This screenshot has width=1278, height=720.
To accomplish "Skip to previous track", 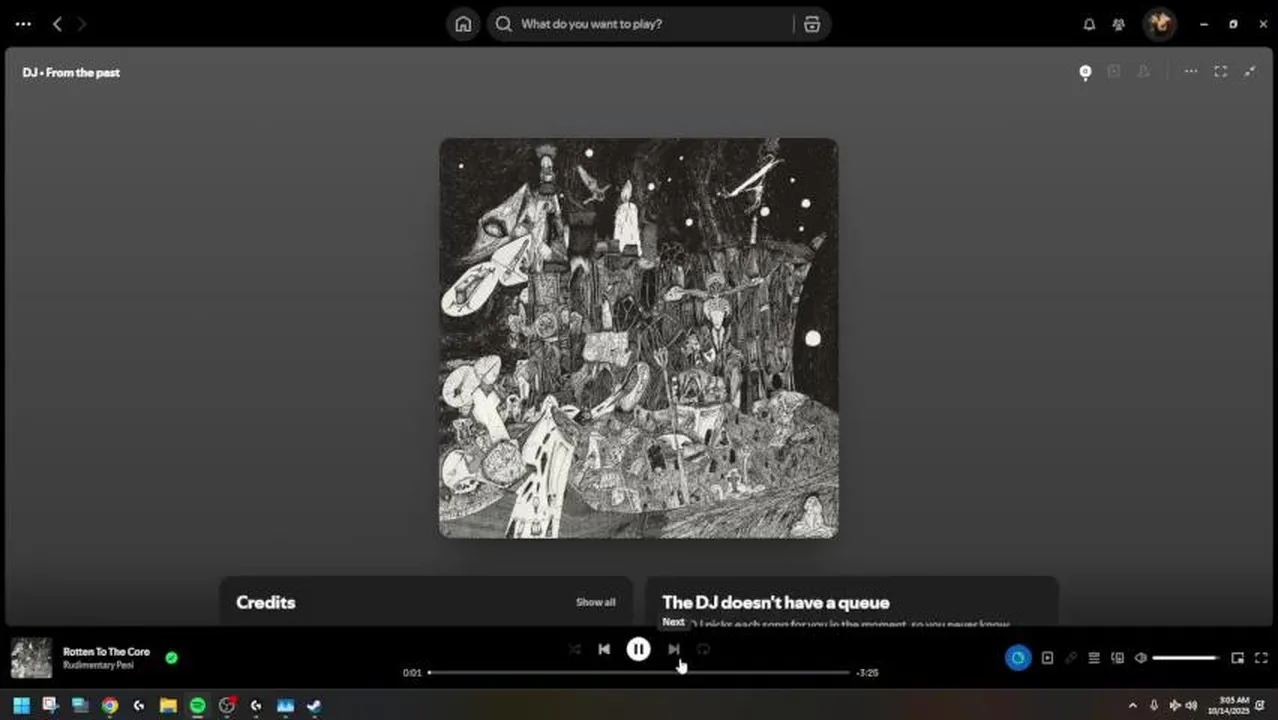I will click(604, 649).
